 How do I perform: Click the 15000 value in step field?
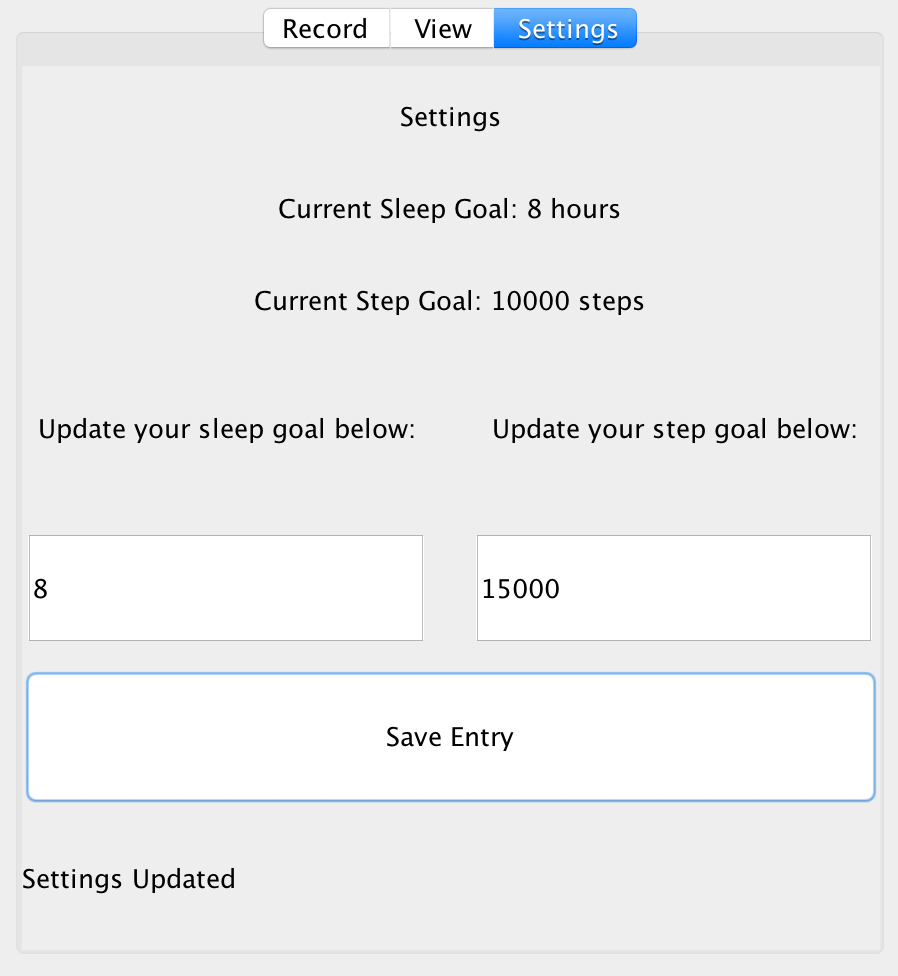click(521, 589)
